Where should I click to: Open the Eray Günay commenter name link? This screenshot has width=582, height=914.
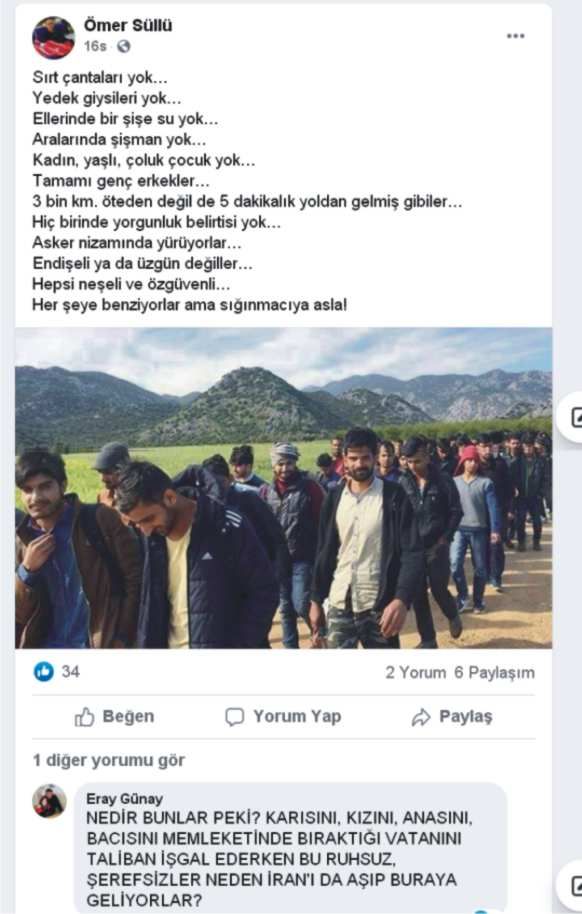pos(124,798)
